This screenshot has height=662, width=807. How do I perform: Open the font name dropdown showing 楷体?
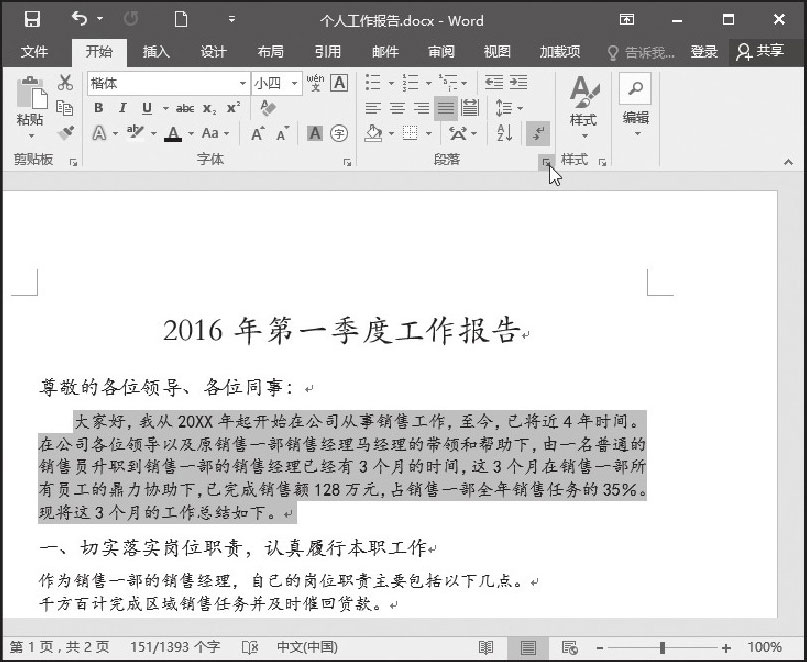242,83
